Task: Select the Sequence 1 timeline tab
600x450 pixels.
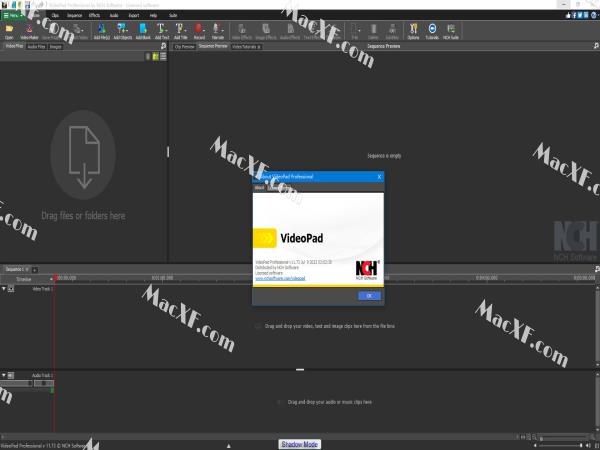Action: 16,269
